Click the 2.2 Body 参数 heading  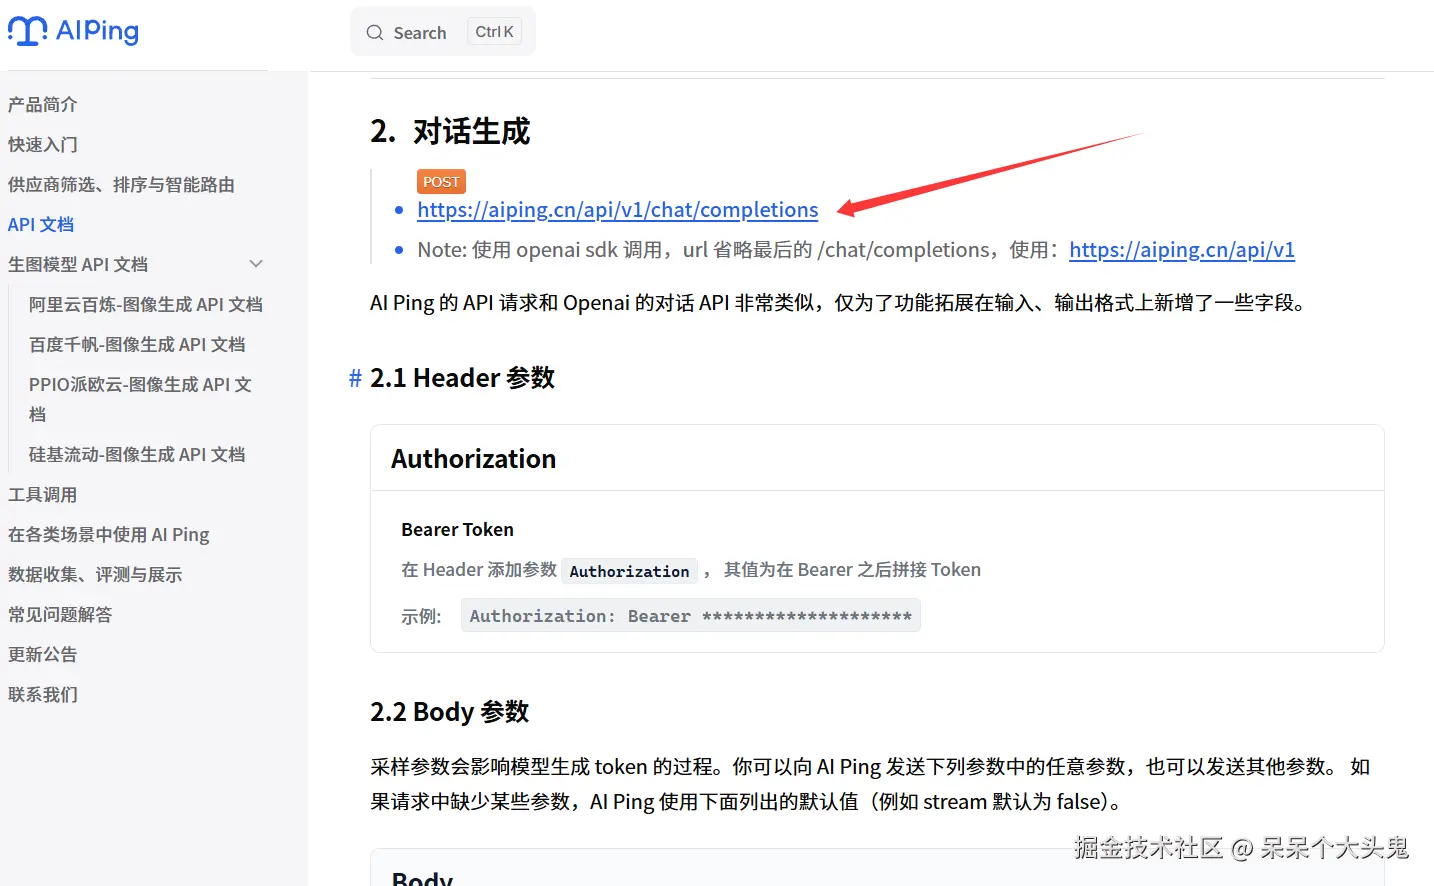click(450, 712)
